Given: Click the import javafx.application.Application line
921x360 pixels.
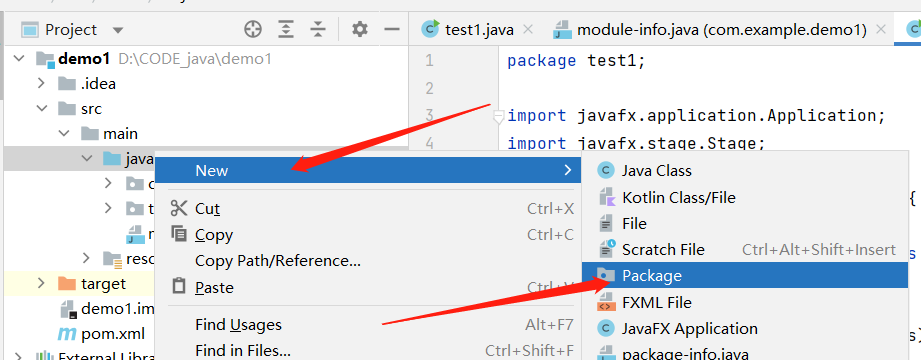Looking at the screenshot, I should coord(696,116).
